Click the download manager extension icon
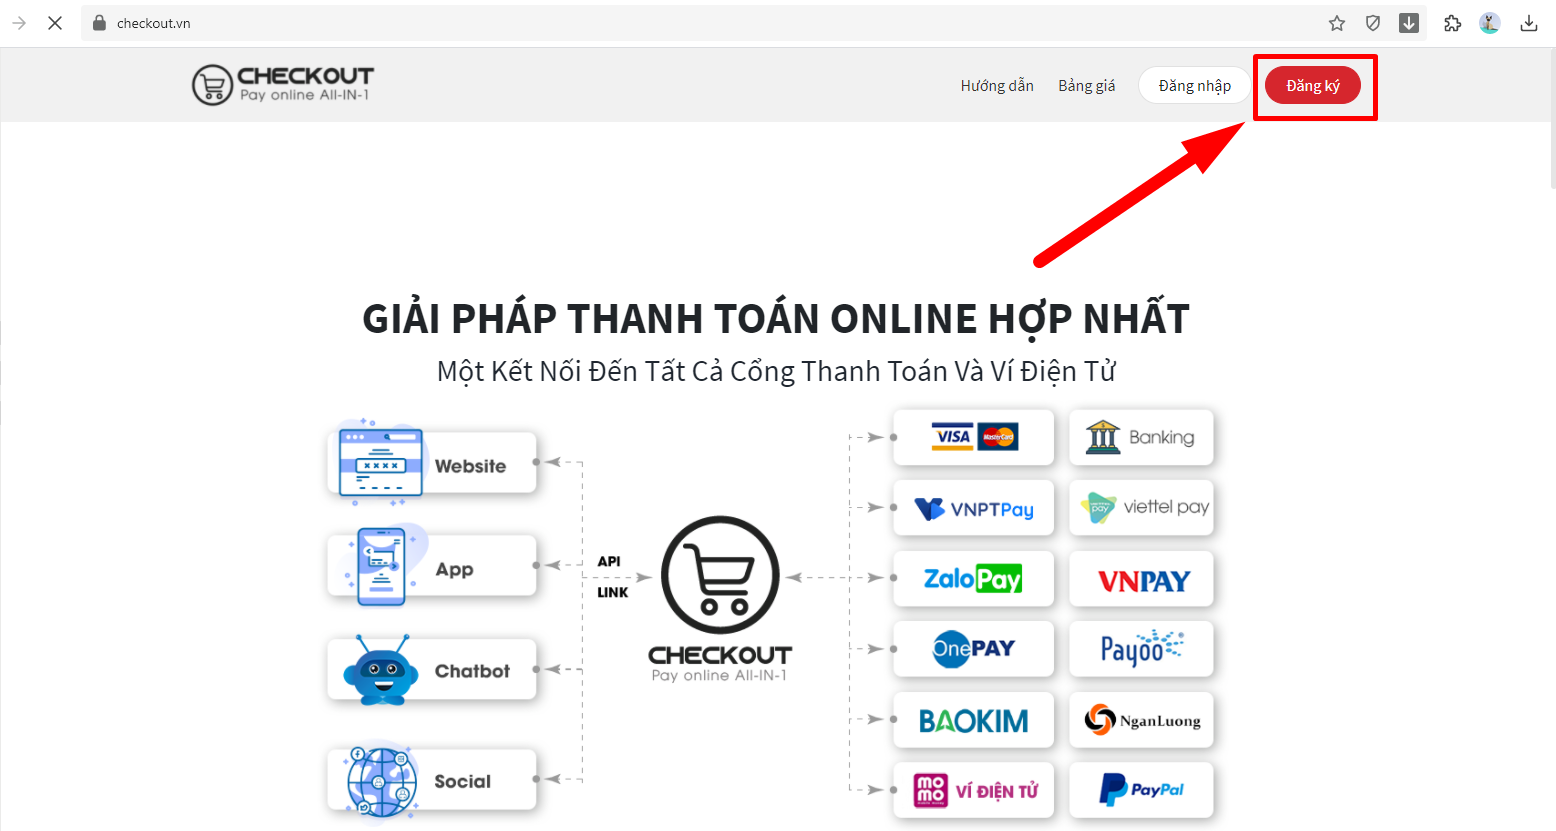 (x=1409, y=23)
